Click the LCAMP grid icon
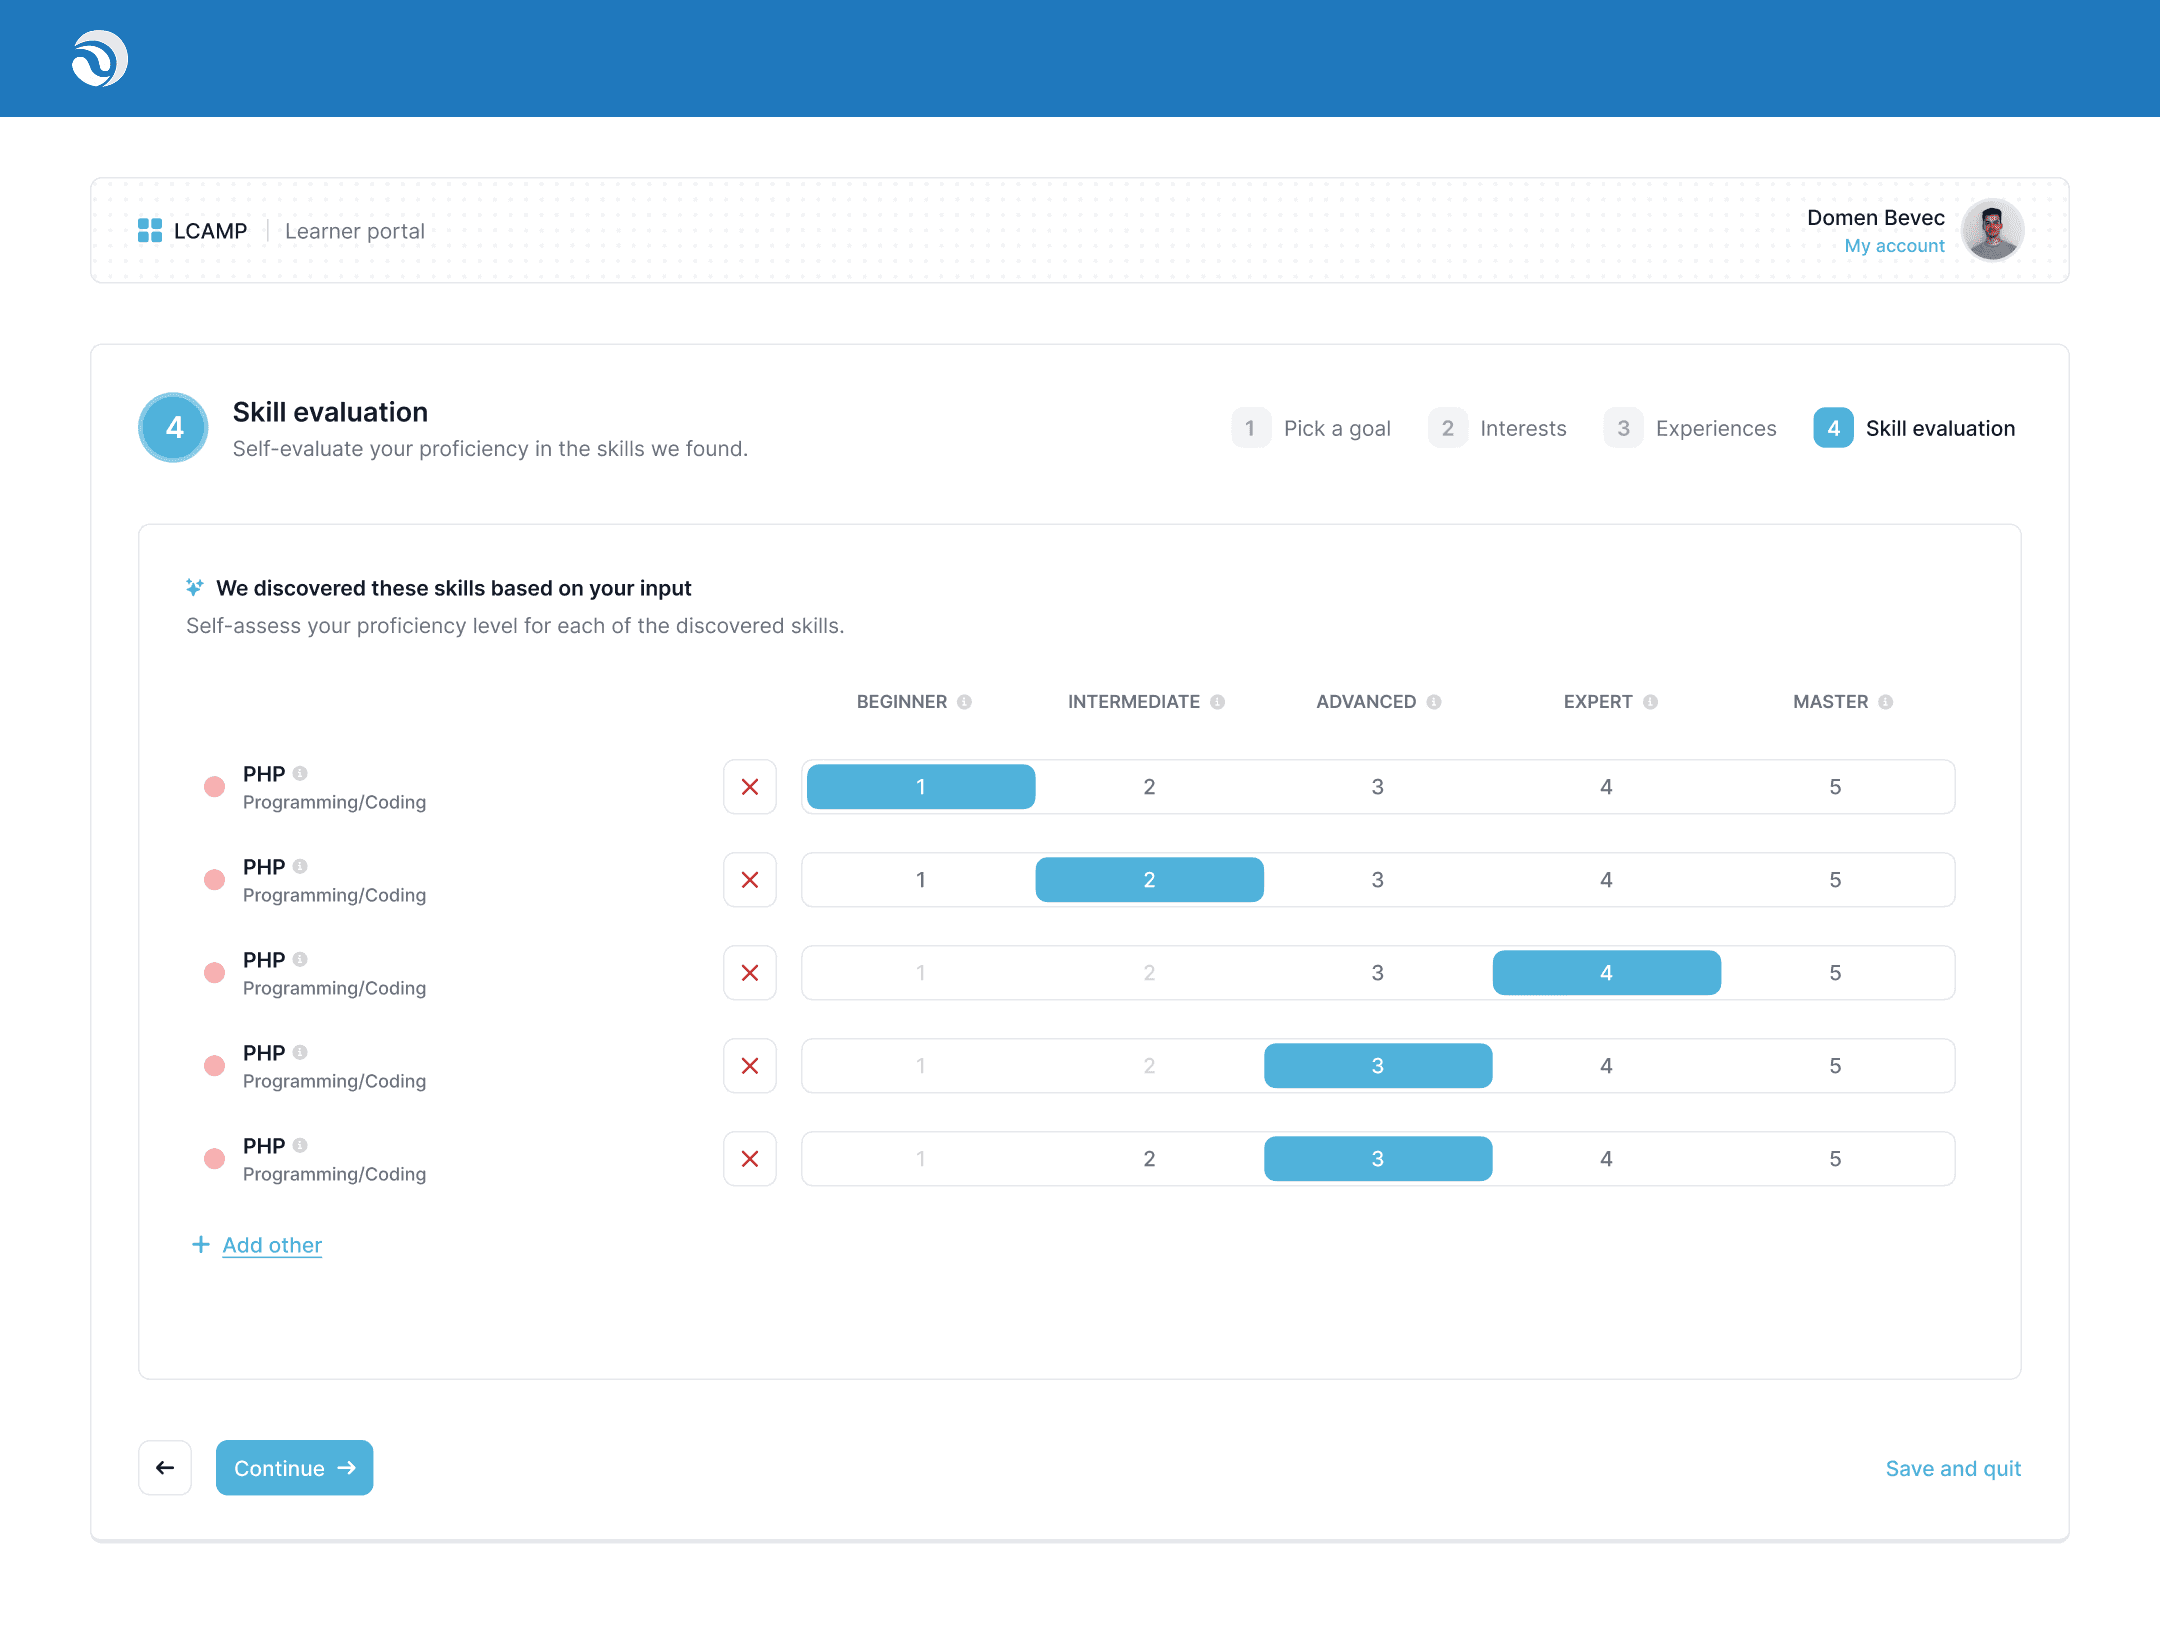 click(x=150, y=231)
